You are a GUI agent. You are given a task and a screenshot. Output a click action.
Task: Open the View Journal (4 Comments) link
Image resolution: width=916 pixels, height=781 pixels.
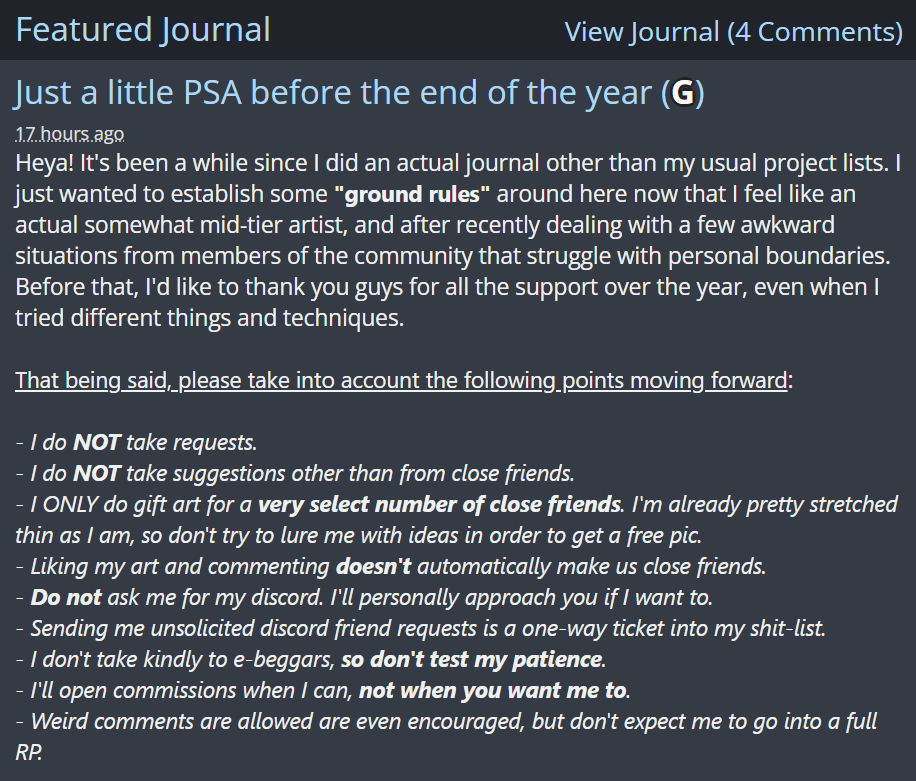click(x=733, y=31)
